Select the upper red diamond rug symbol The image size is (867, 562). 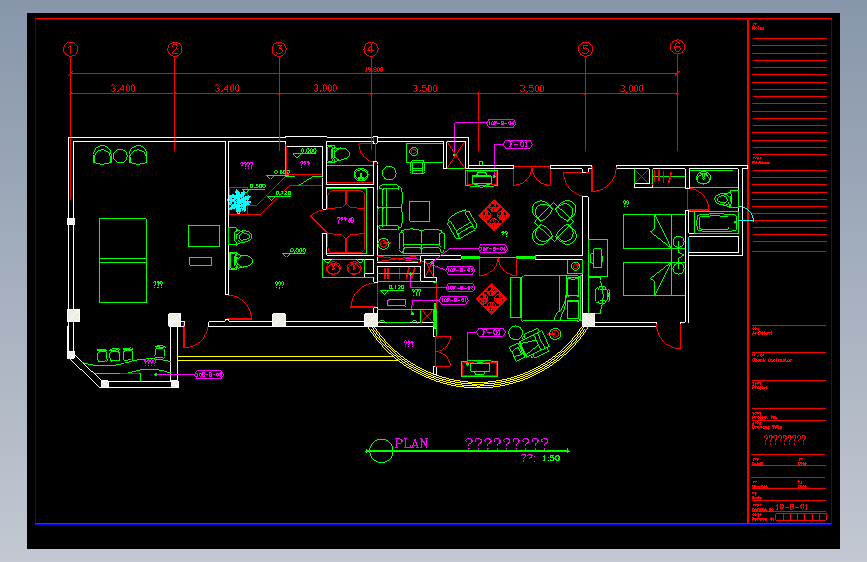click(494, 215)
